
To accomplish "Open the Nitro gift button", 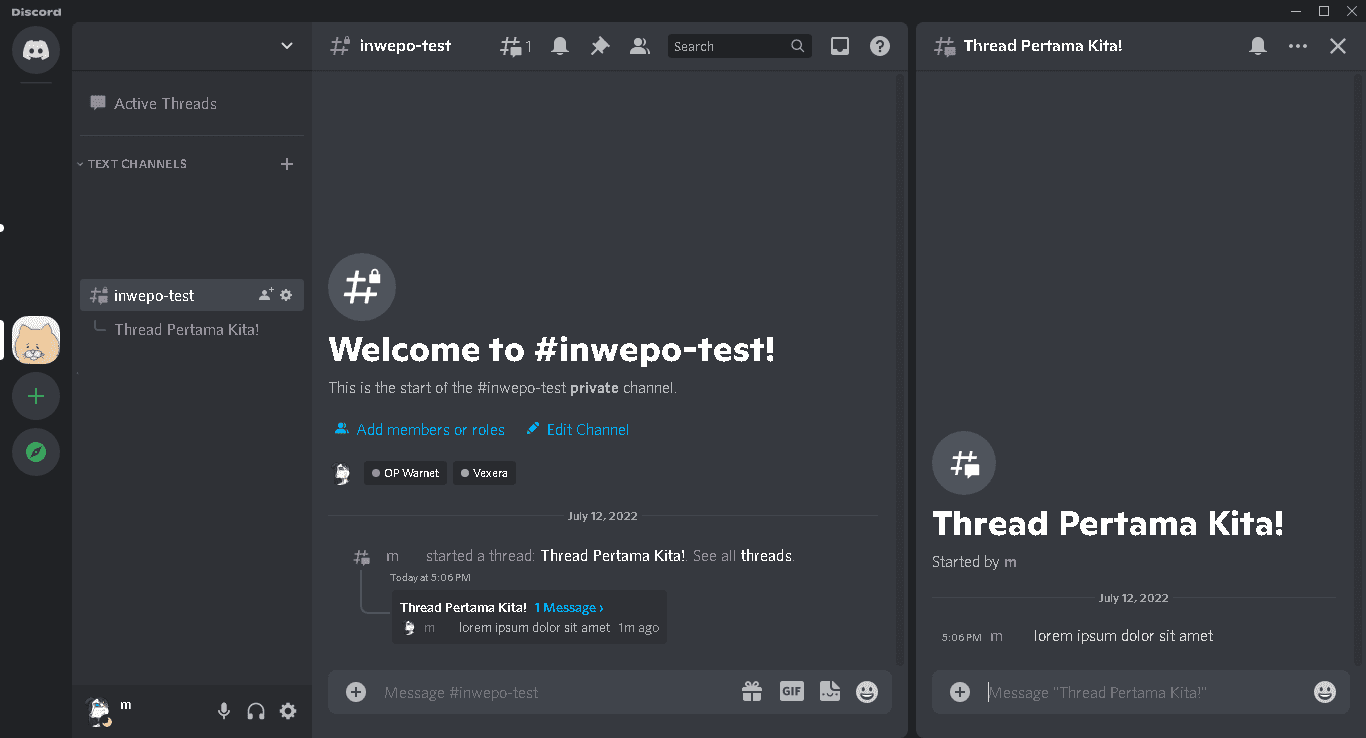I will click(752, 691).
